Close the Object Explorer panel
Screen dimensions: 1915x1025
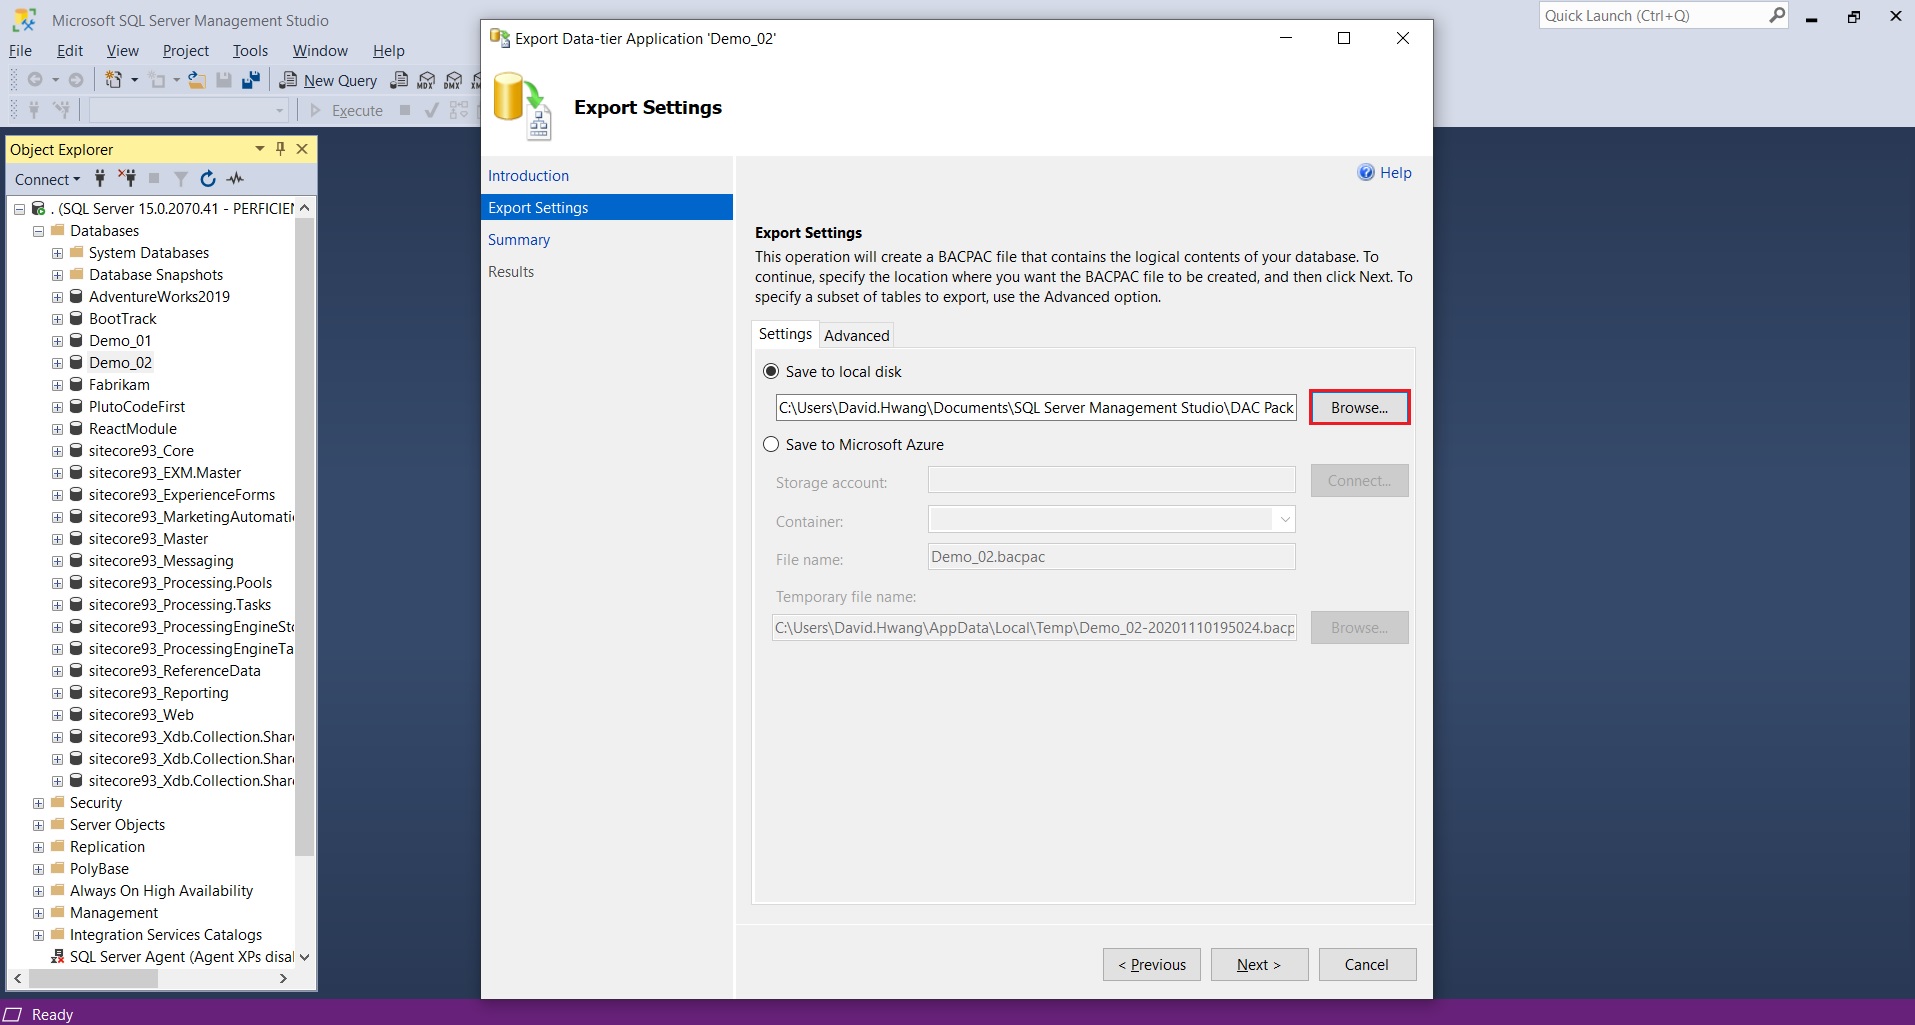[x=302, y=149]
